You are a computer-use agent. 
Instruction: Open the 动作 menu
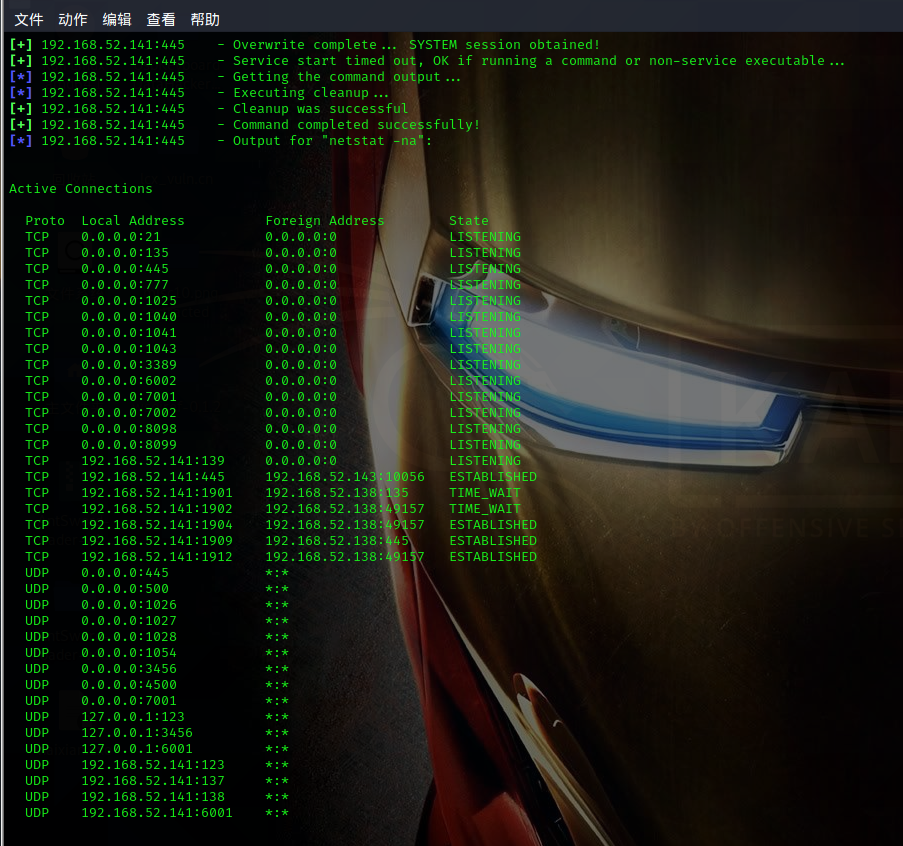click(x=73, y=20)
